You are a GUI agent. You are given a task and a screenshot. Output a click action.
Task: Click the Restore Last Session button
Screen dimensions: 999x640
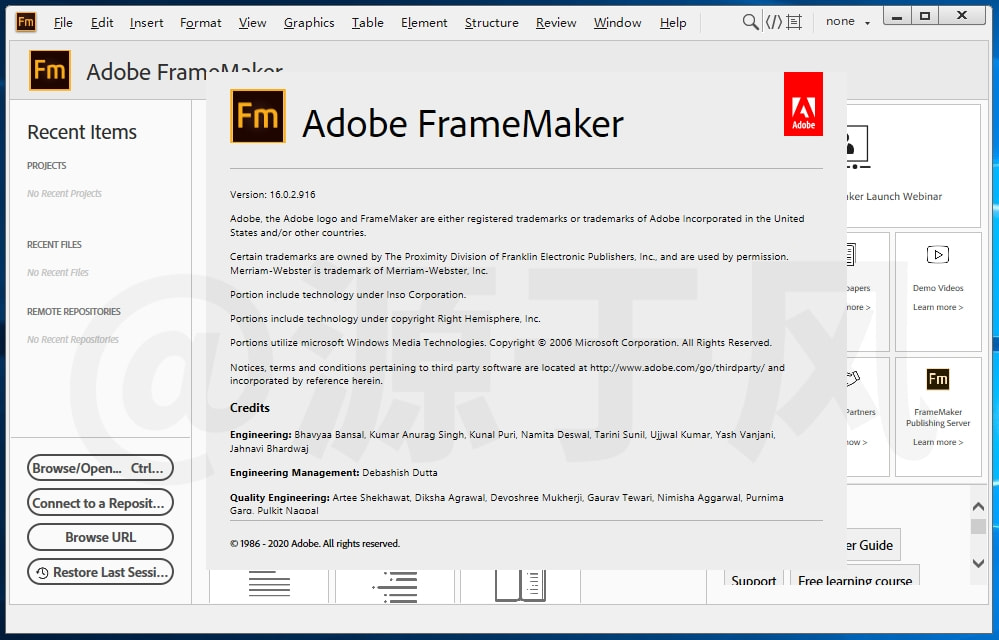coord(100,572)
